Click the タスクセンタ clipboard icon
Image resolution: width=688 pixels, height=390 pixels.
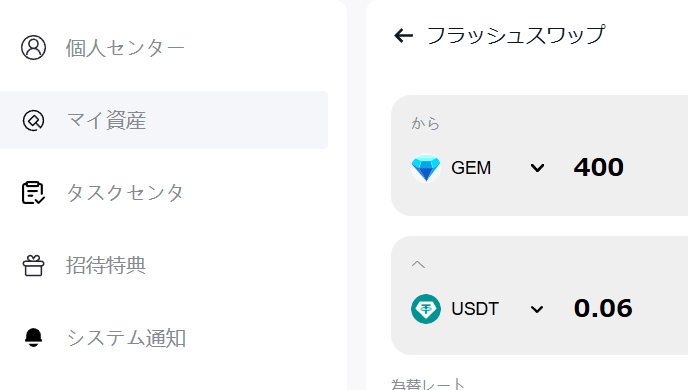coord(33,193)
